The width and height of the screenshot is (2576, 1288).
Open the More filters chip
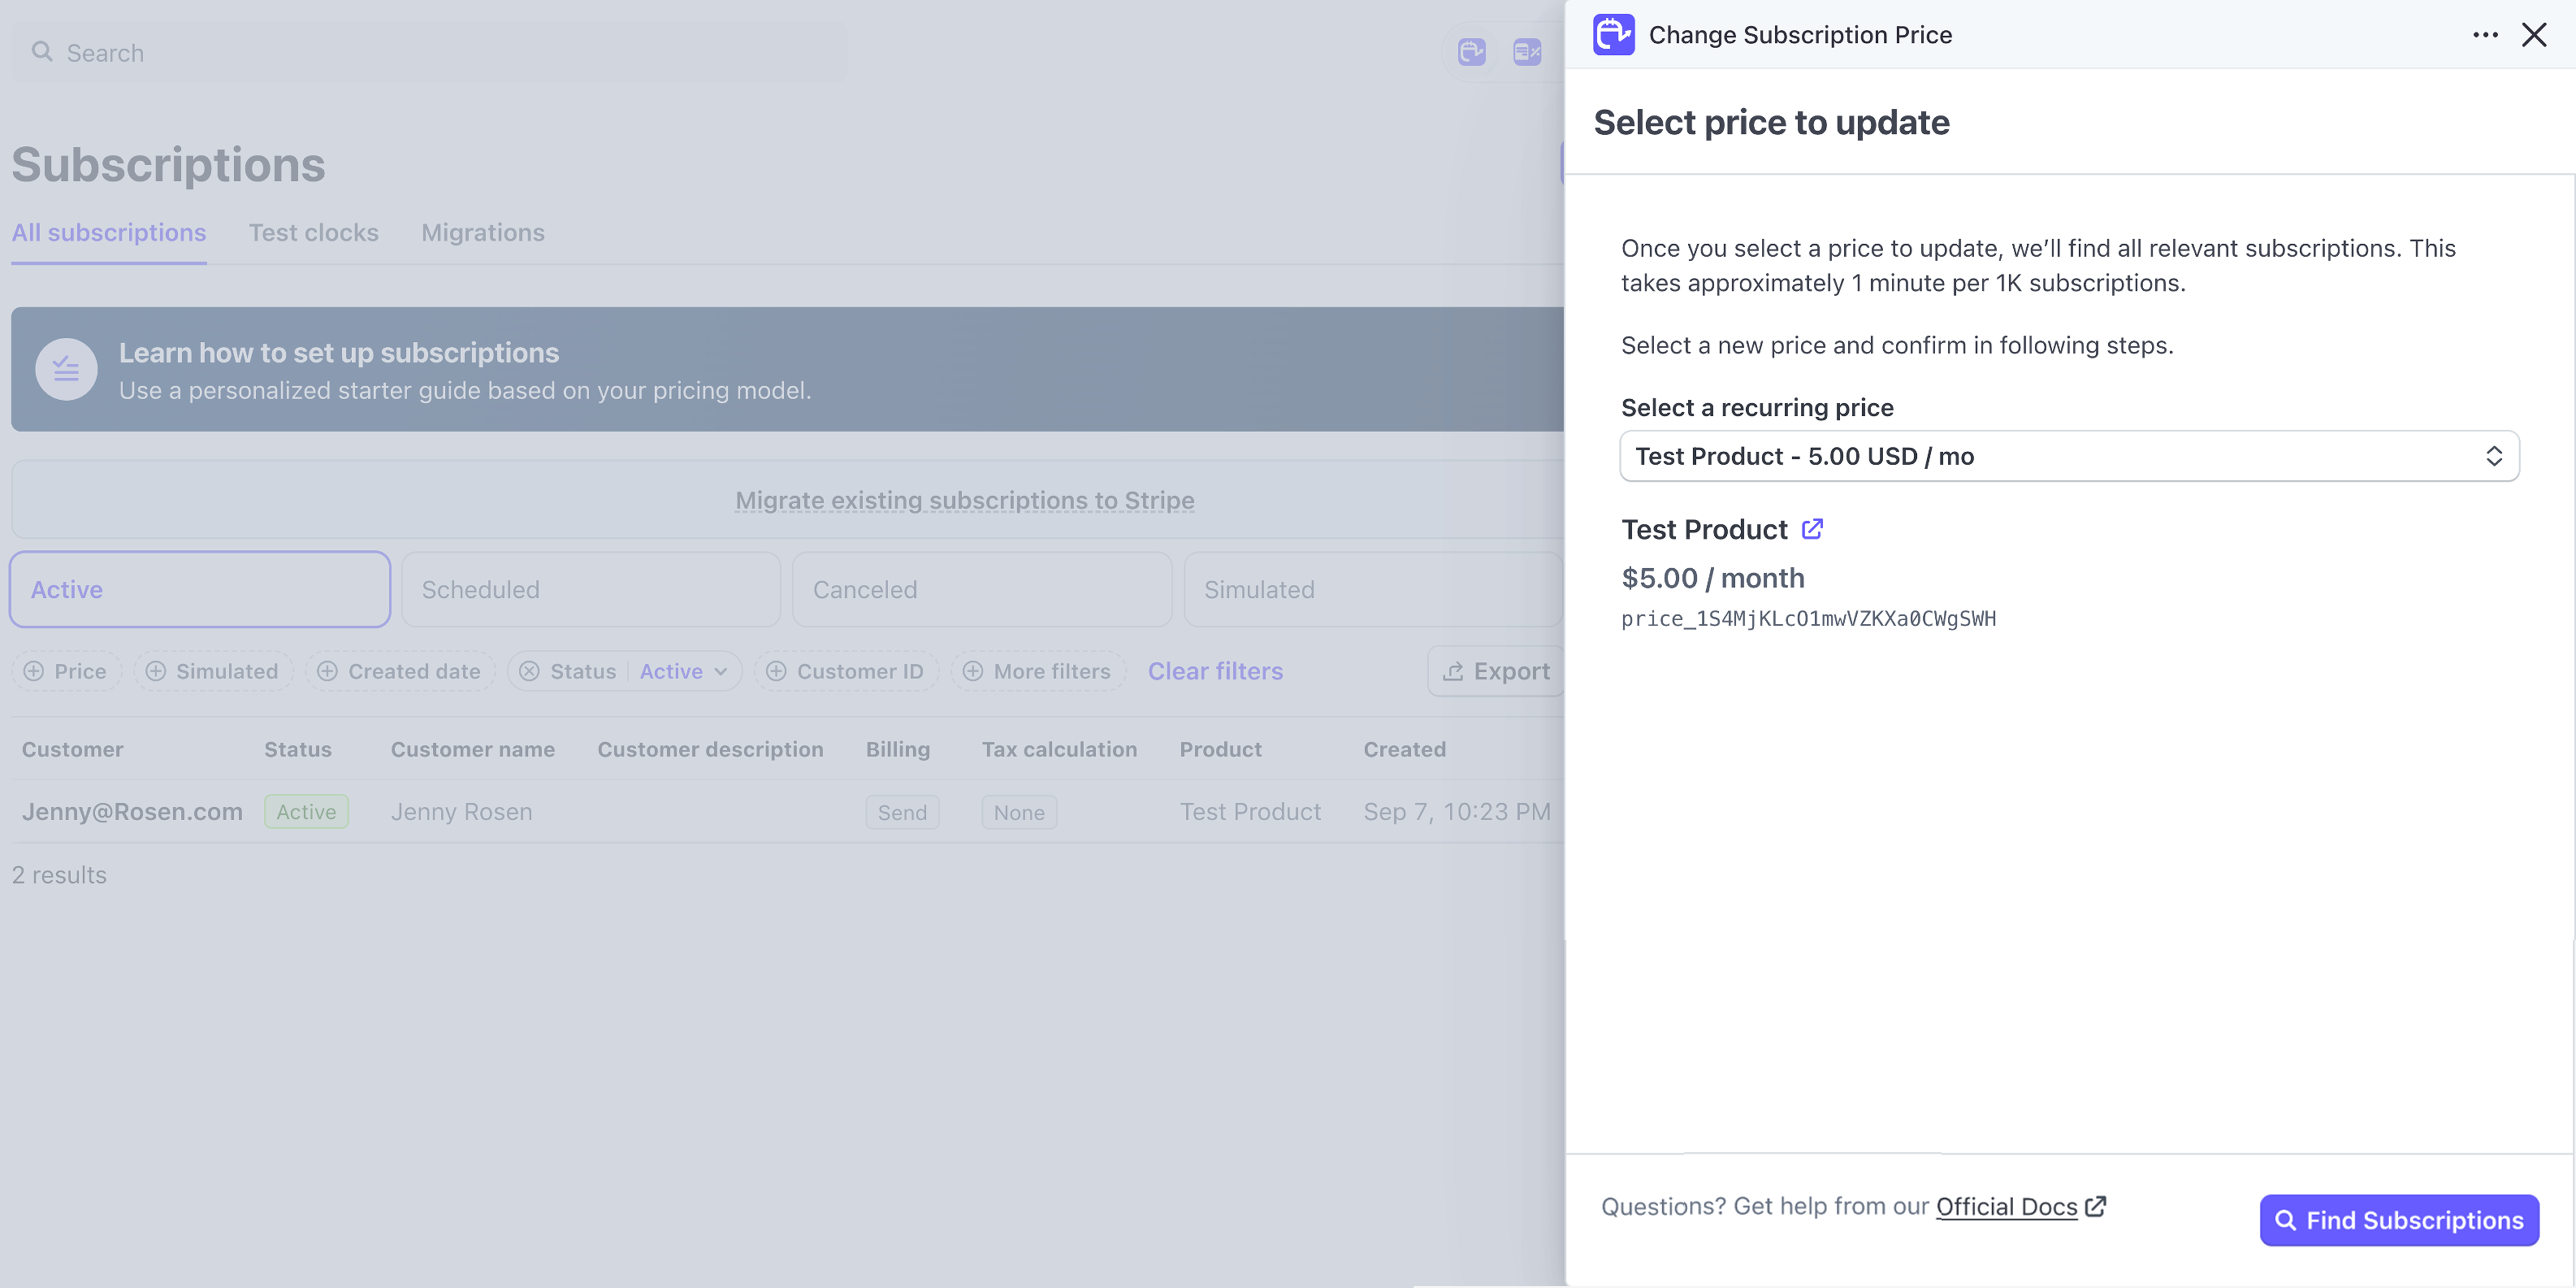1038,671
